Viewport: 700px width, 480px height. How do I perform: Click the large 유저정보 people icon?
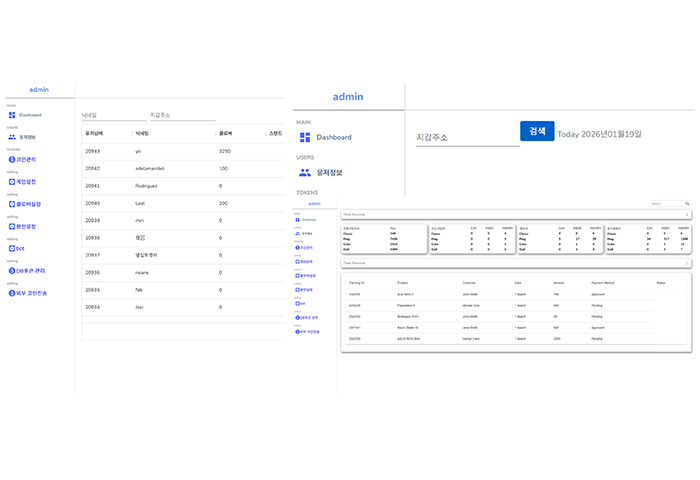coord(305,172)
